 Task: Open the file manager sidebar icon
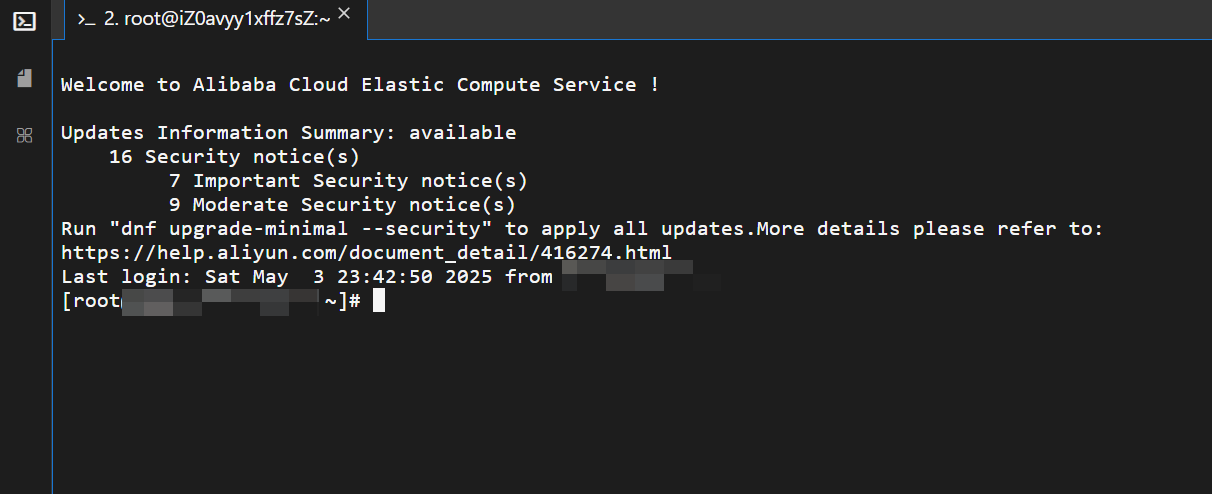(x=25, y=78)
